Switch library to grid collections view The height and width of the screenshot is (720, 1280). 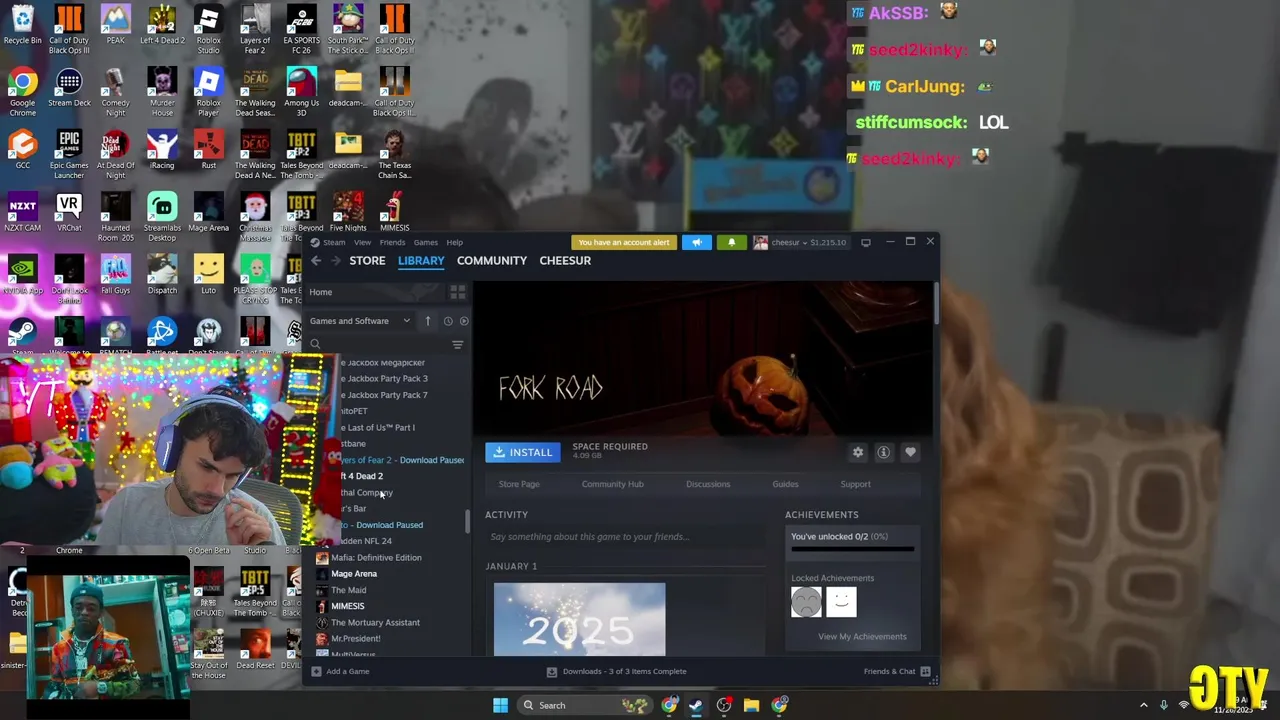click(457, 292)
